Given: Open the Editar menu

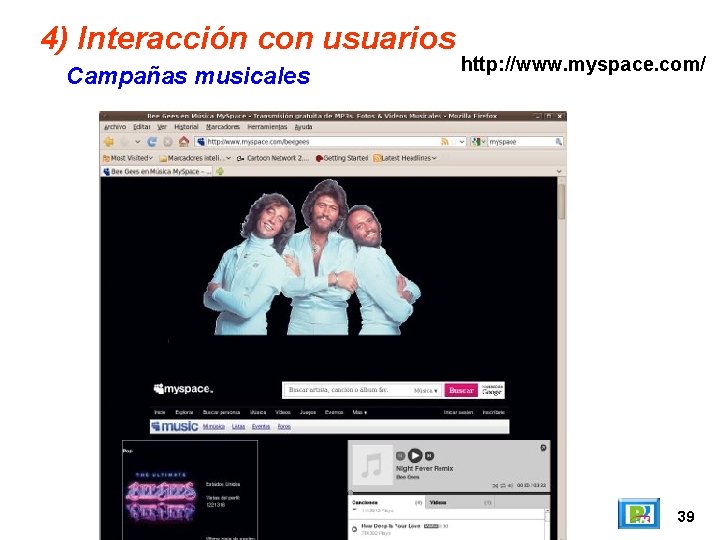Looking at the screenshot, I should (x=142, y=127).
